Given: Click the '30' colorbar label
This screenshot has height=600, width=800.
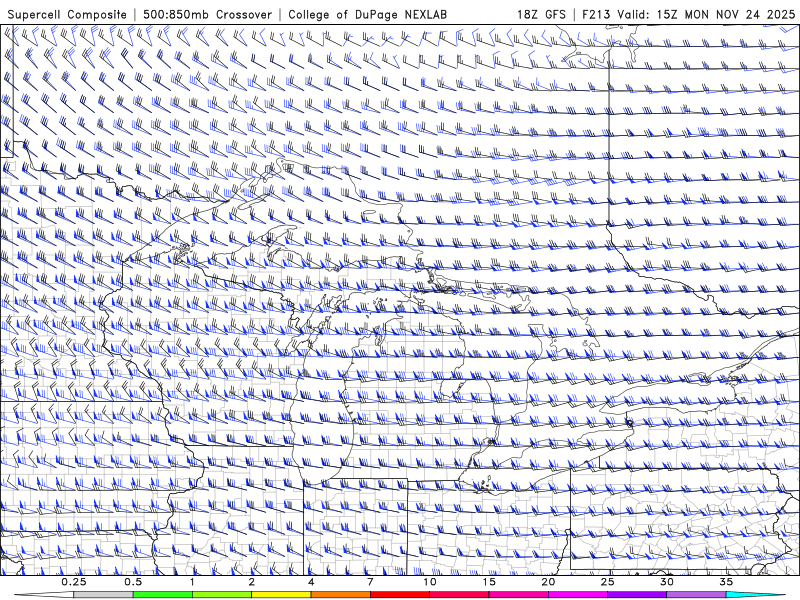Looking at the screenshot, I should 667,582.
